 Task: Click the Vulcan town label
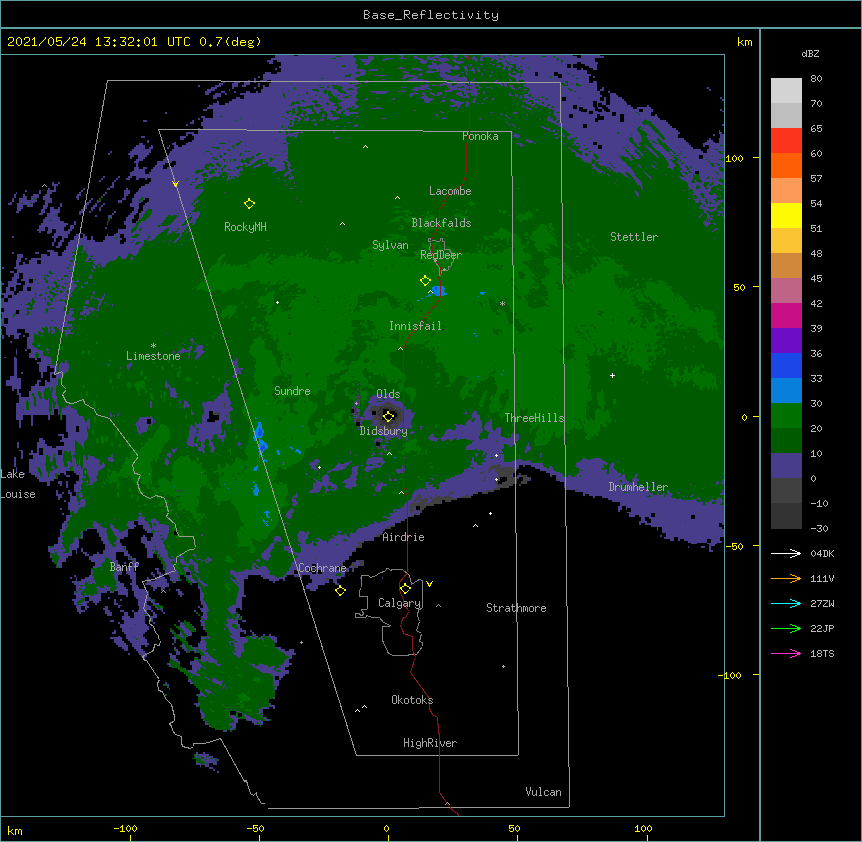(543, 792)
